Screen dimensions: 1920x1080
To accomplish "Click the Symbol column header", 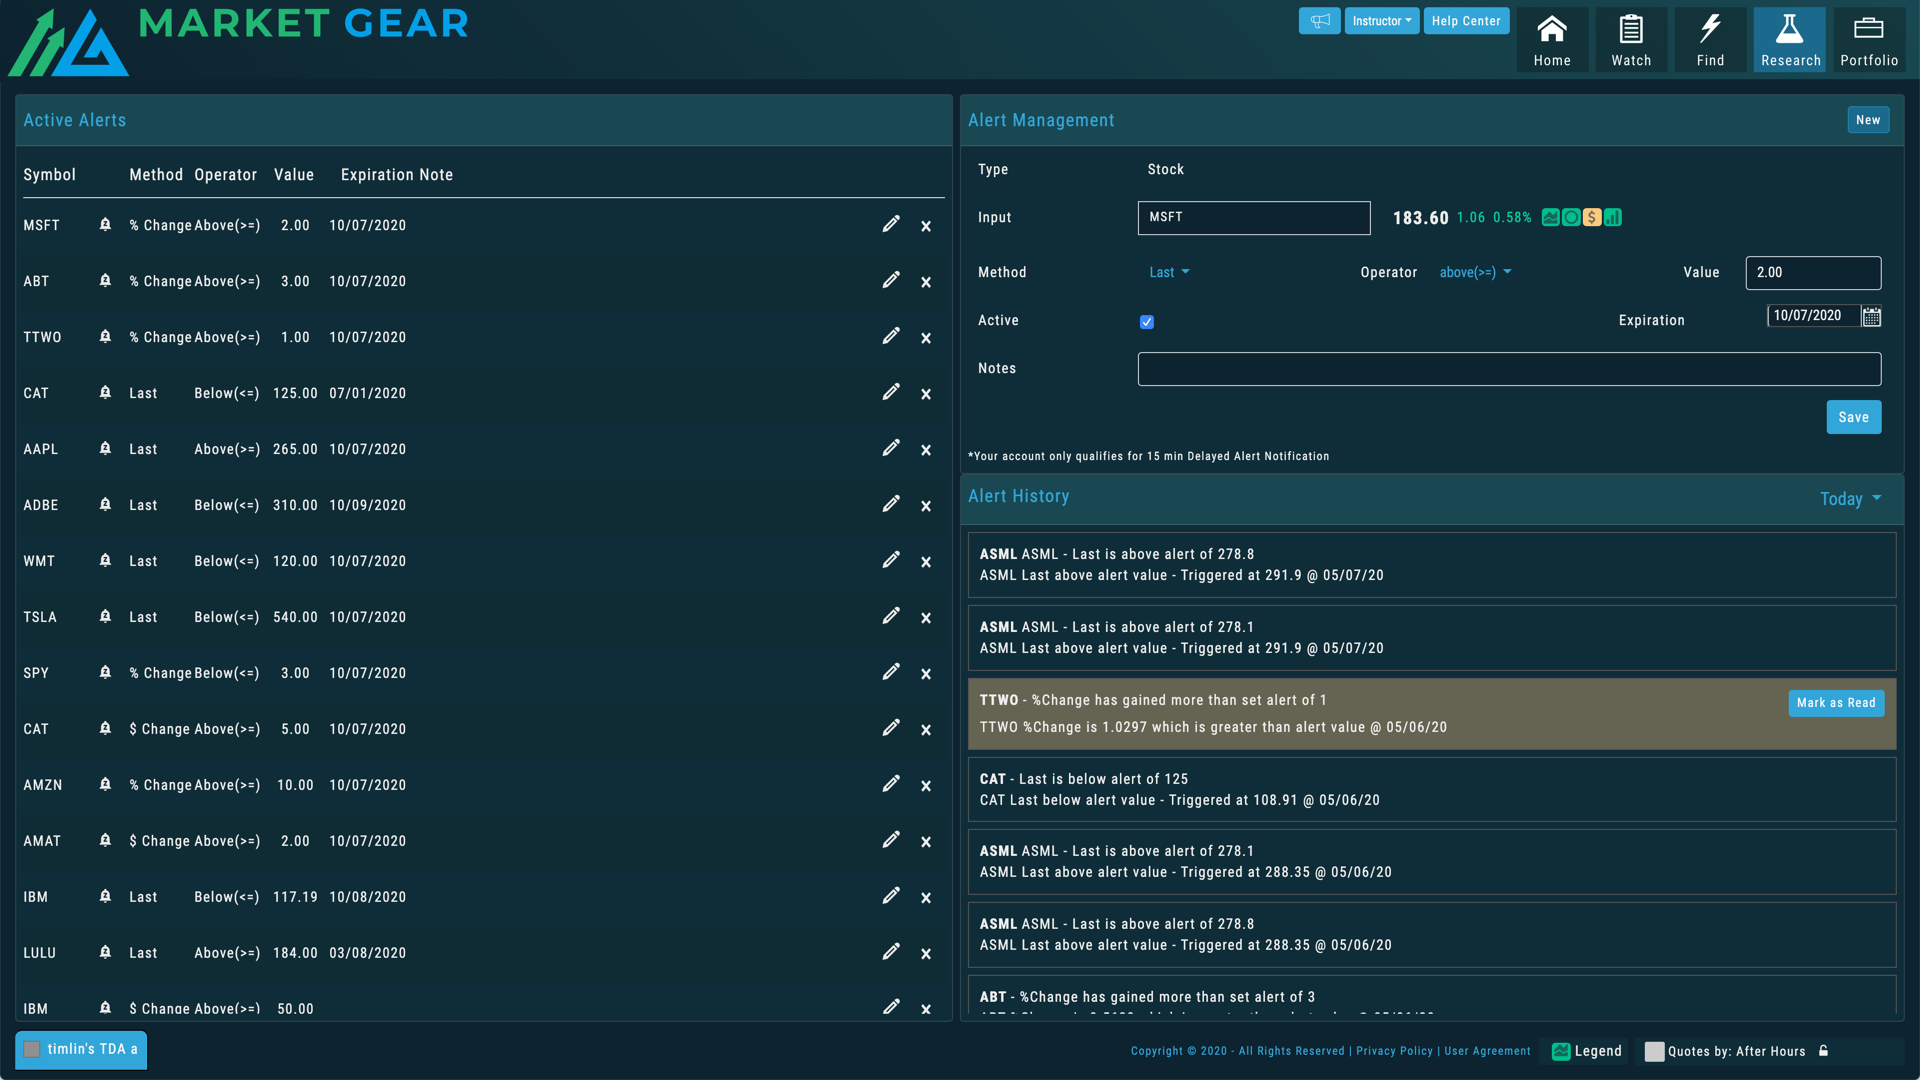I will (50, 175).
